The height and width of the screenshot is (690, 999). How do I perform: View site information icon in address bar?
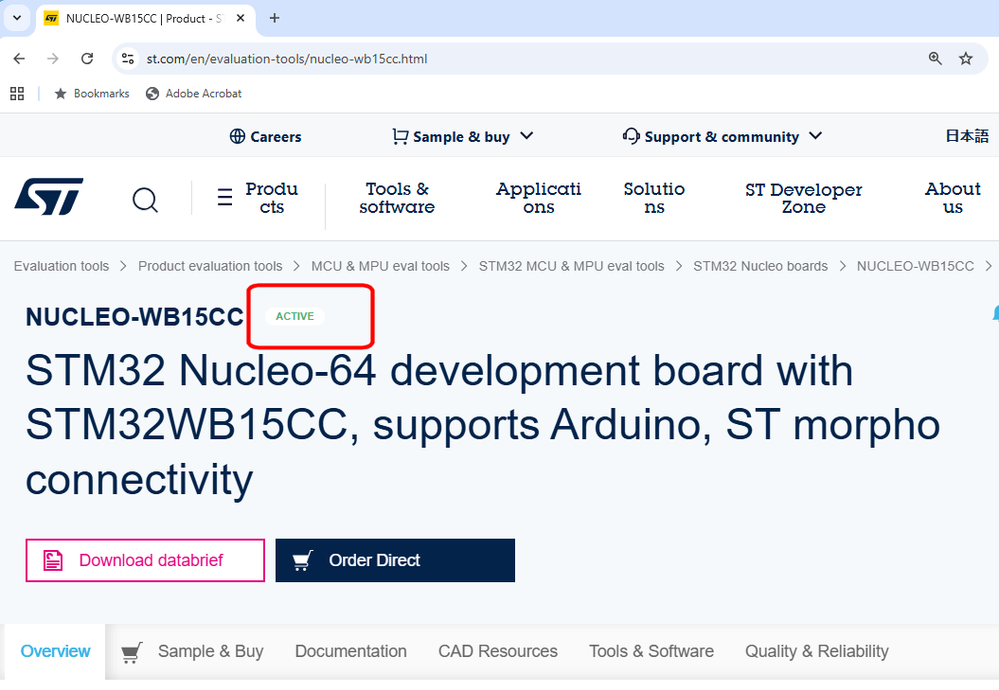click(x=128, y=59)
